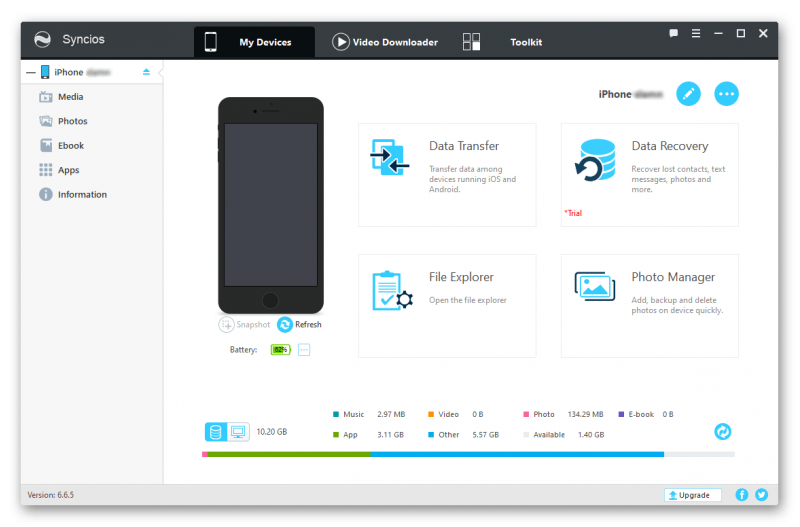800x527 pixels.
Task: Open the Syncios logo icon
Action: pyautogui.click(x=42, y=39)
